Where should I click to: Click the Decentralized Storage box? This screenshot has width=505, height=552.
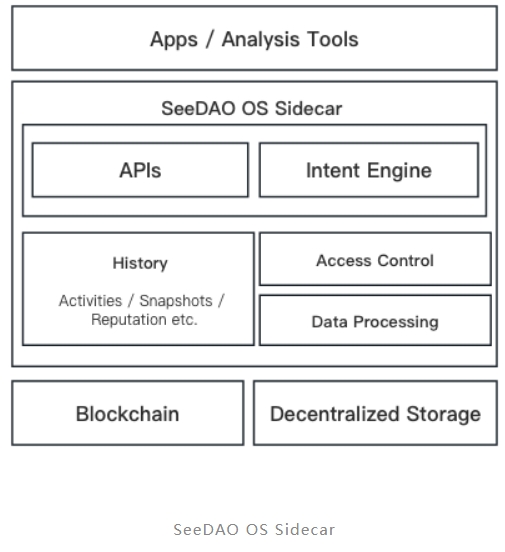click(x=375, y=413)
